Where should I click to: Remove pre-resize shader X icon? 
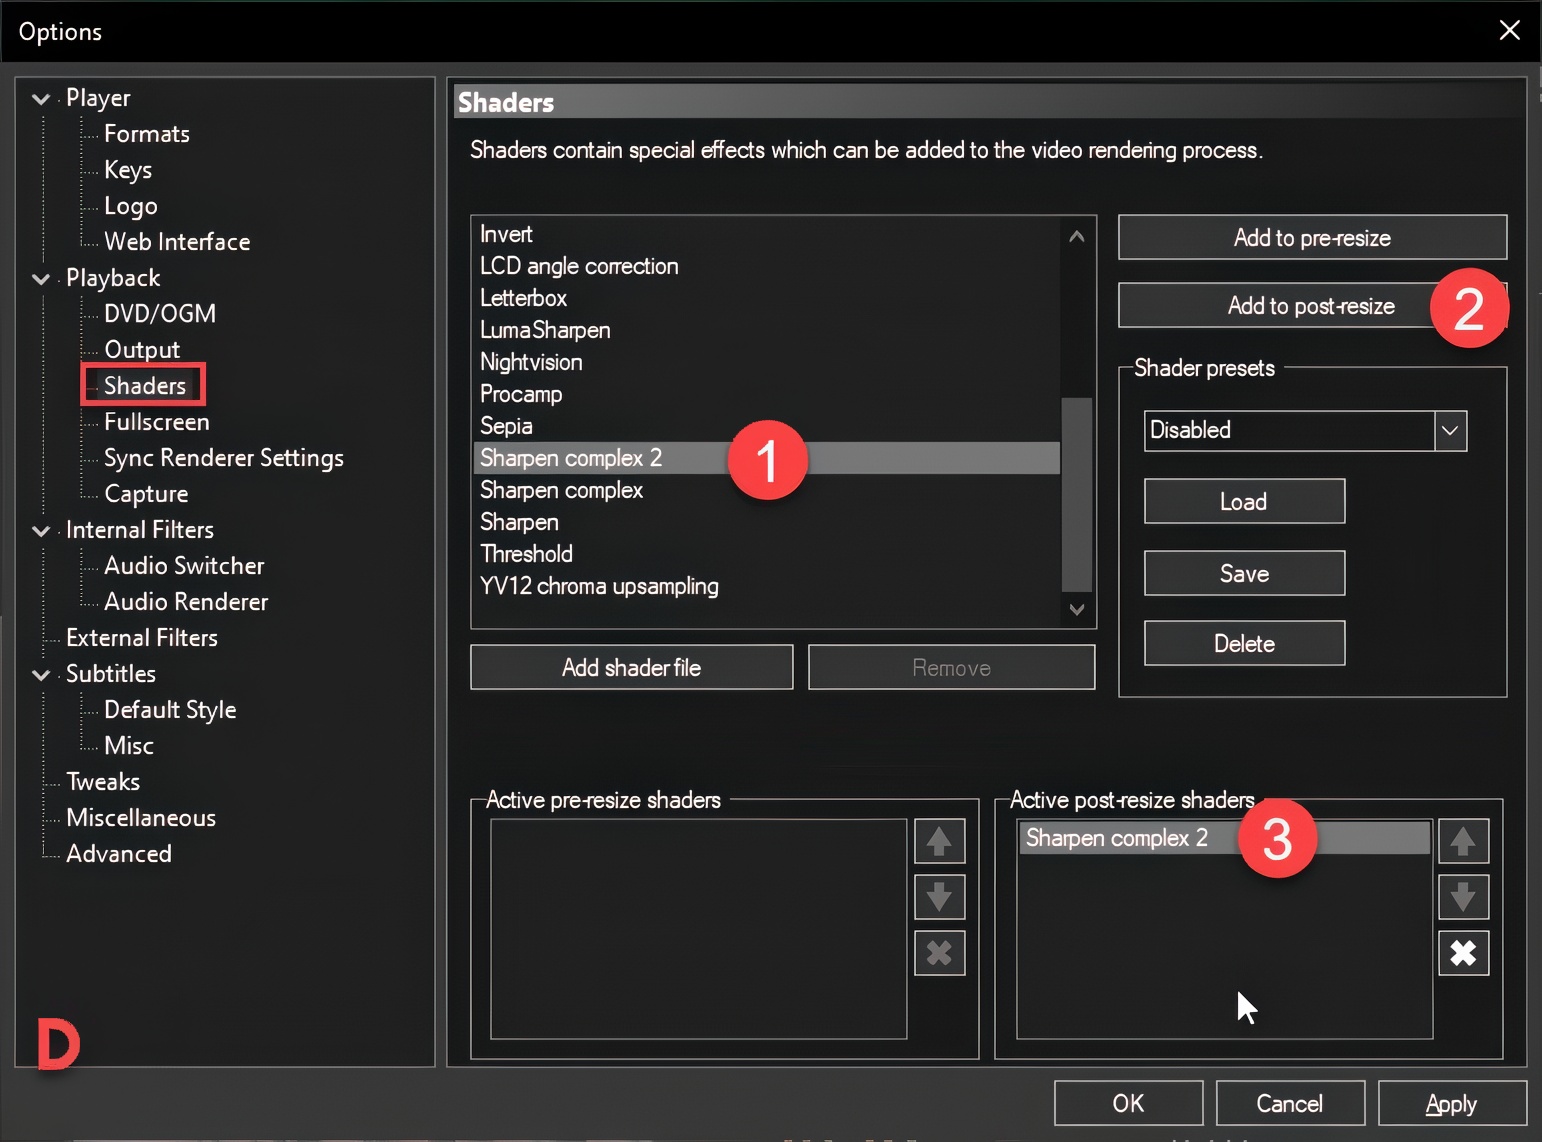point(939,953)
